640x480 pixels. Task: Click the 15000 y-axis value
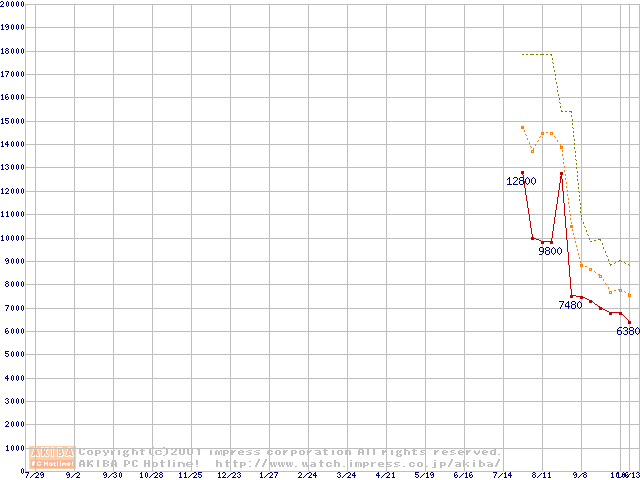point(13,121)
